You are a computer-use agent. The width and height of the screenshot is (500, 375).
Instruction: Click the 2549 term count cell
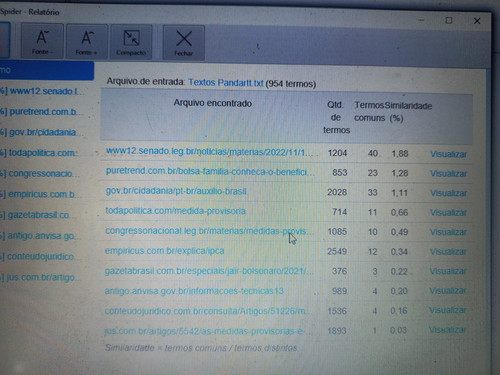coord(337,251)
